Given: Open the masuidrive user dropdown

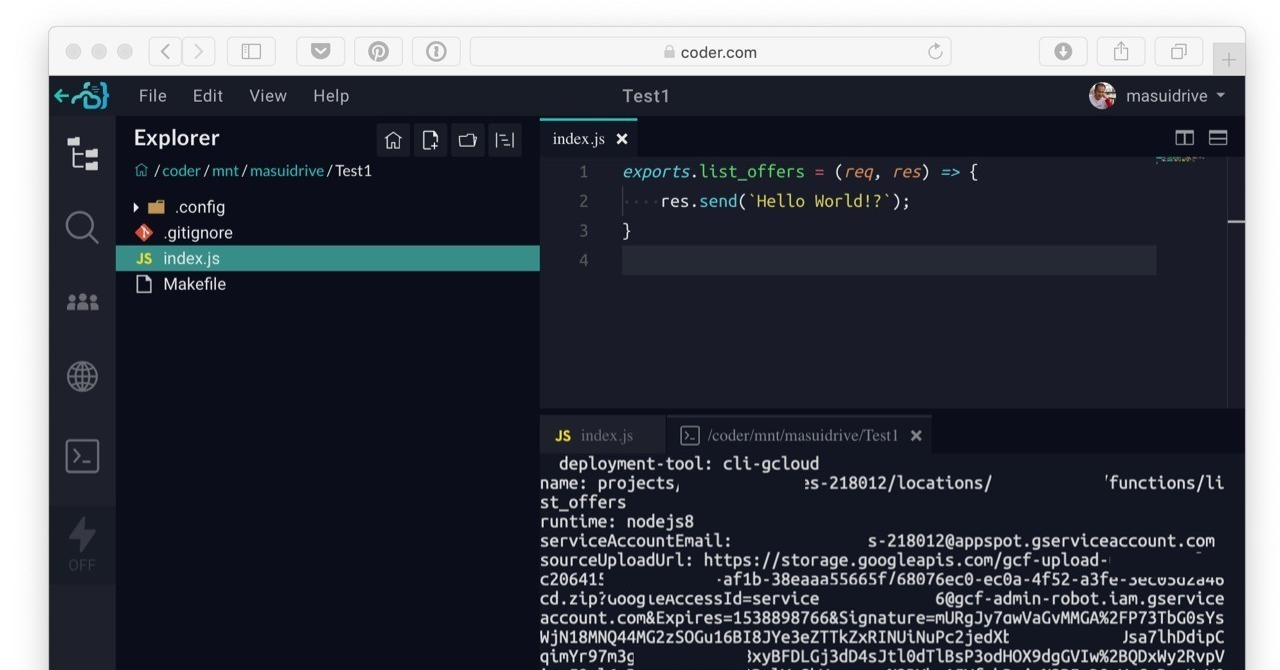Looking at the screenshot, I should 1175,96.
